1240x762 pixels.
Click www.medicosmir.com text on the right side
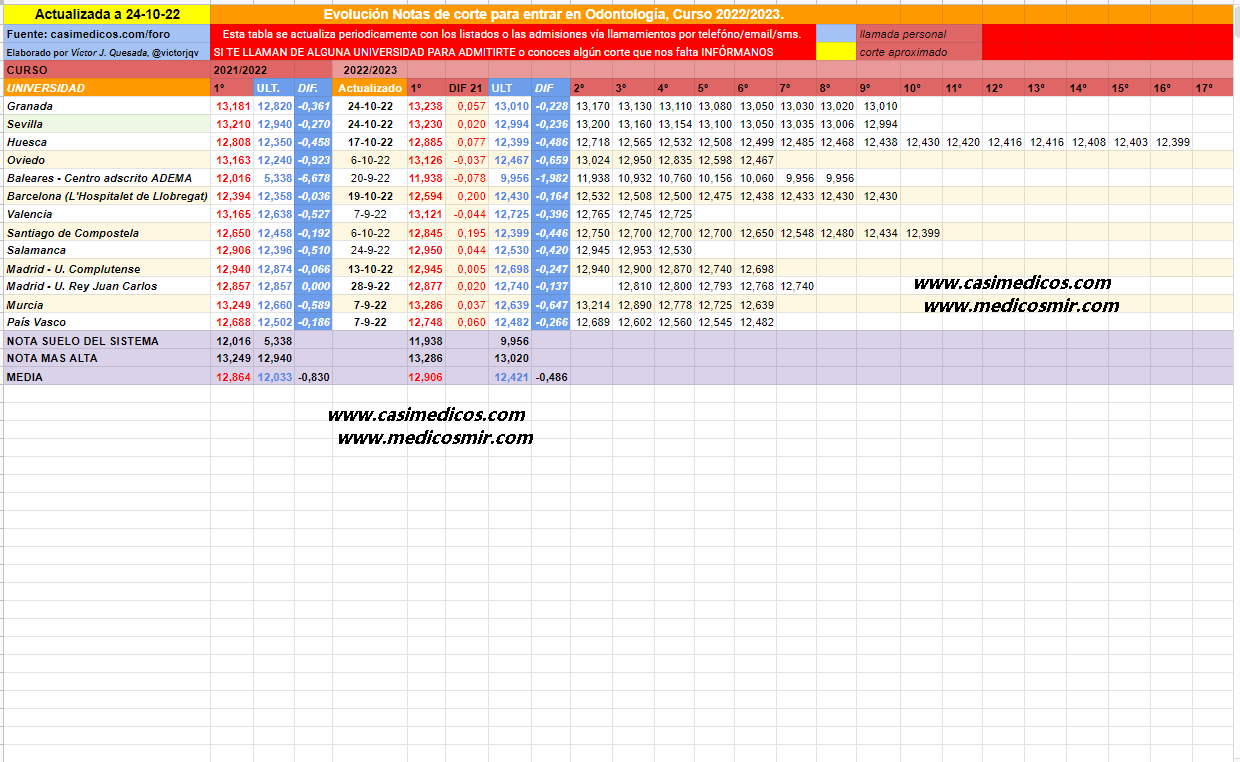[x=1020, y=306]
